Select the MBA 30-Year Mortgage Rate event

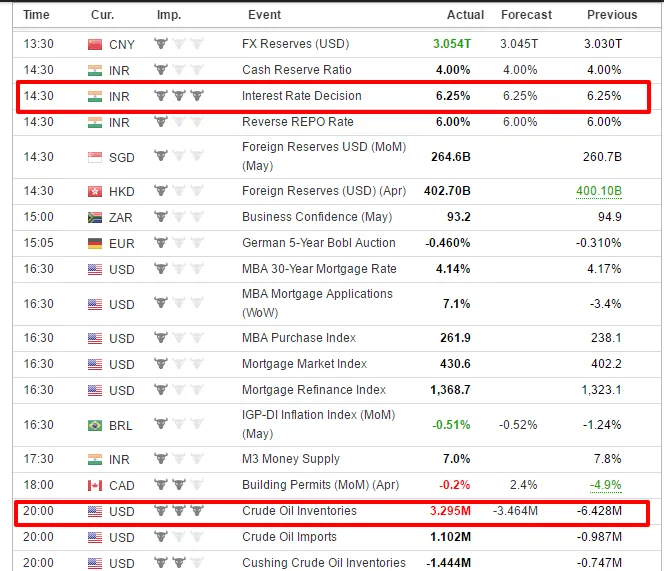click(319, 268)
